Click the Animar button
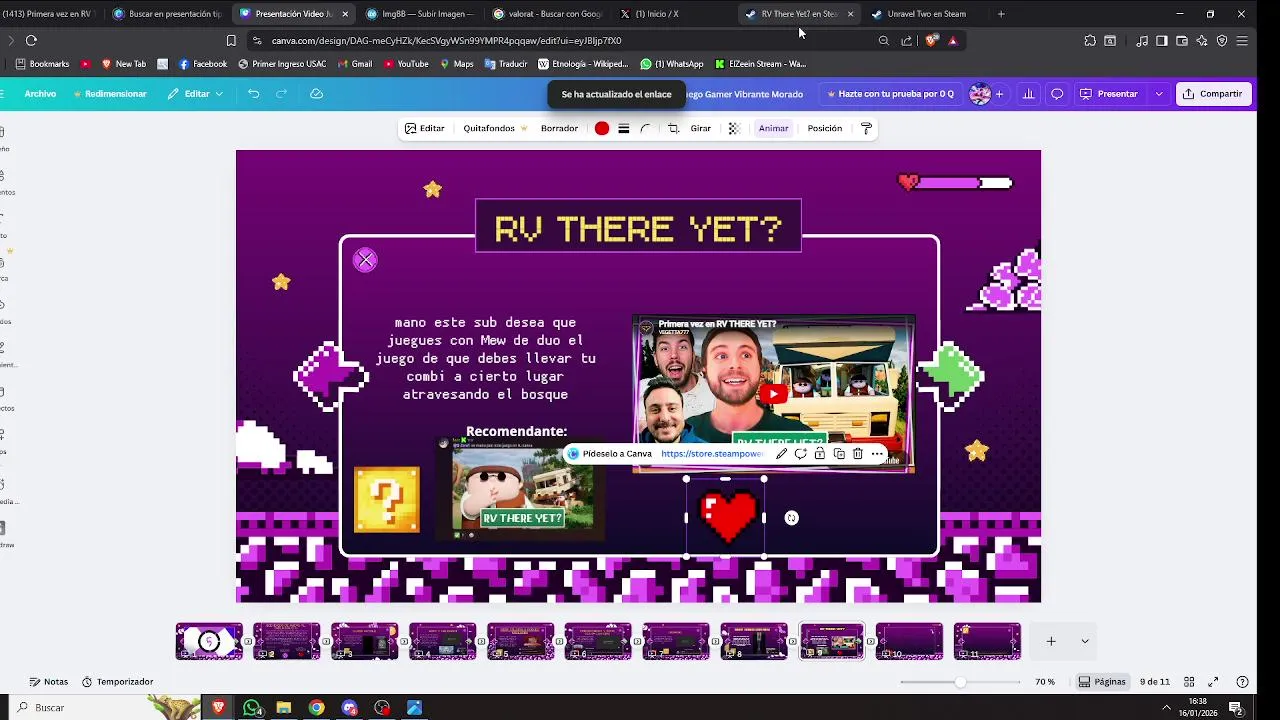Viewport: 1280px width, 720px height. tap(773, 128)
